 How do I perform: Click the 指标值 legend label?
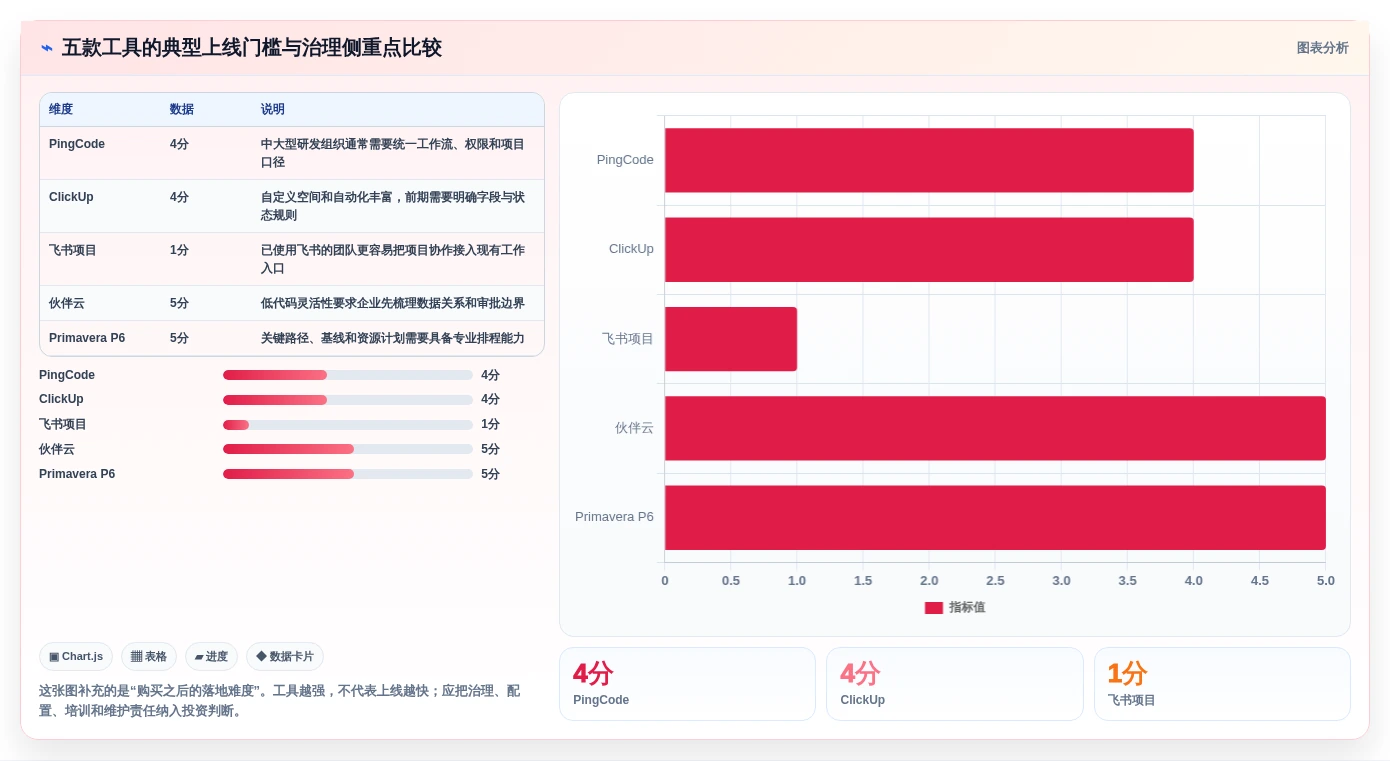967,608
